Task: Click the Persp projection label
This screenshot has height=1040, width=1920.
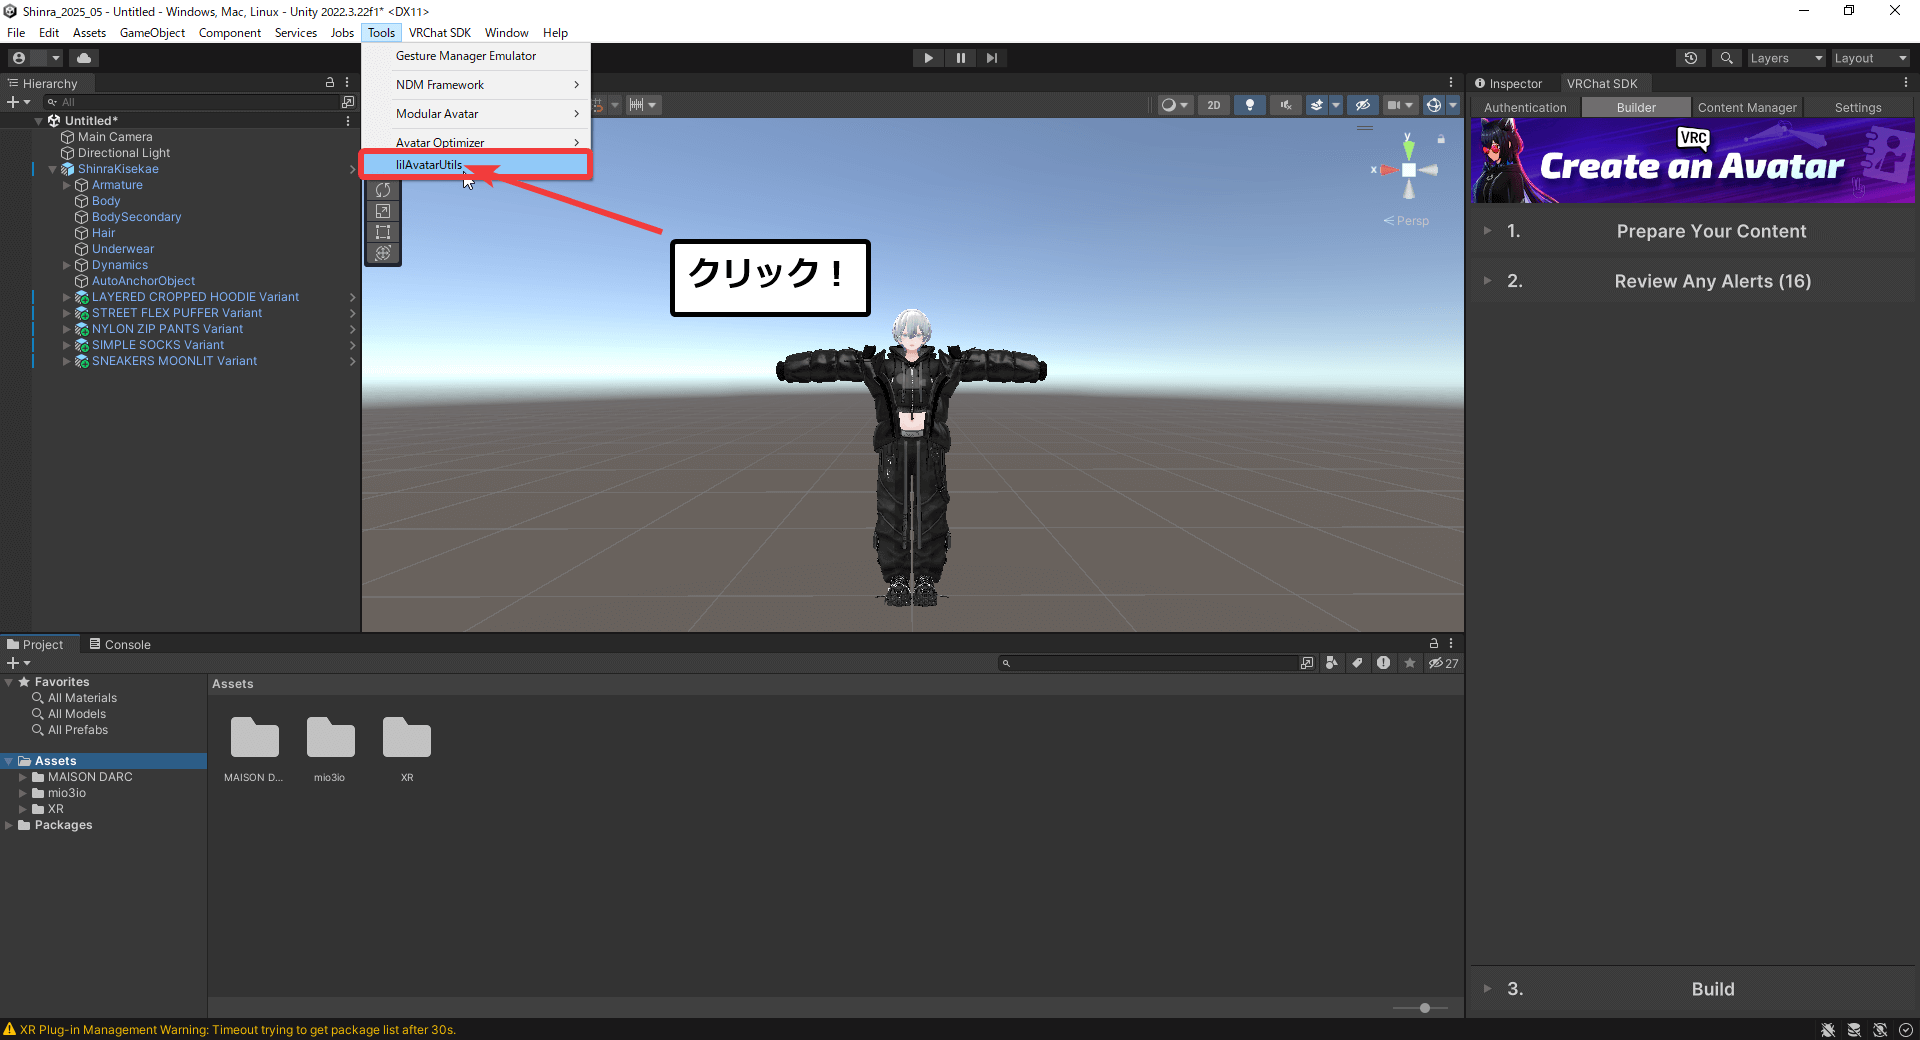Action: (1406, 221)
